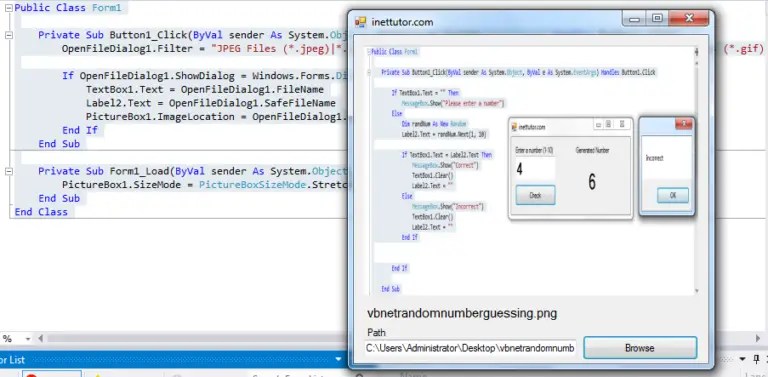Click the right arrow of editor horizontal scrollbar
Screen dimensions: 768x377
pyautogui.click(x=758, y=339)
